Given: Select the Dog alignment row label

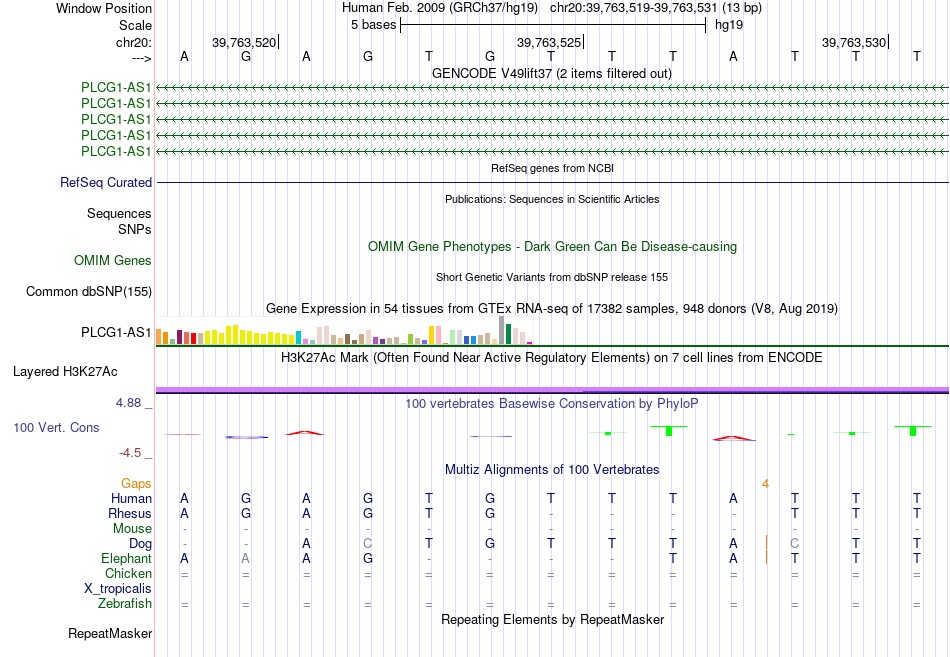Looking at the screenshot, I should pos(141,544).
